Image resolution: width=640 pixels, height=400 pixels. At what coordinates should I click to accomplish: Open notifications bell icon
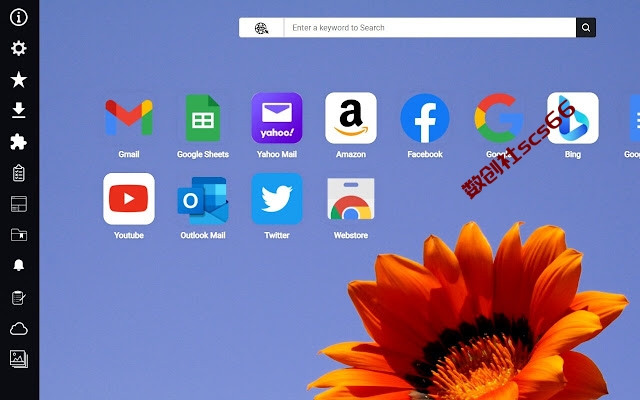tap(19, 265)
